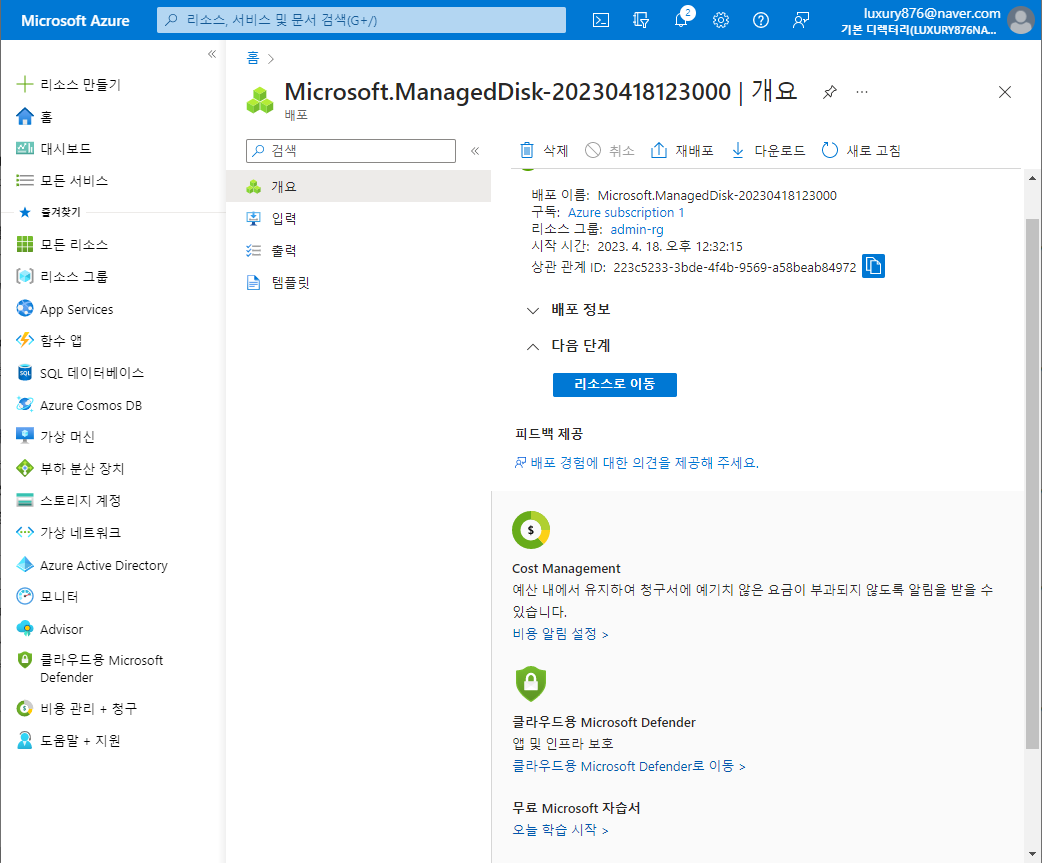Image resolution: width=1042 pixels, height=863 pixels.
Task: Open 모든 리소스 in the sidebar
Action: pos(62,244)
